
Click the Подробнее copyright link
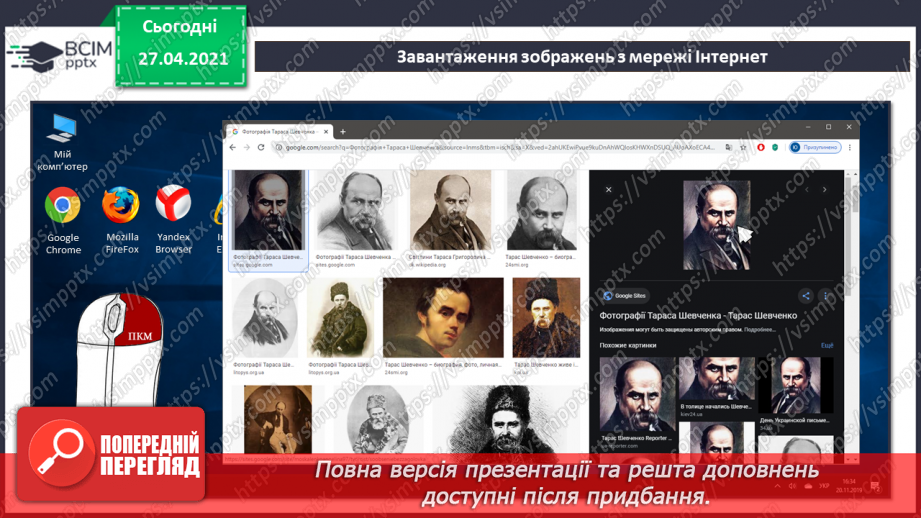point(759,330)
